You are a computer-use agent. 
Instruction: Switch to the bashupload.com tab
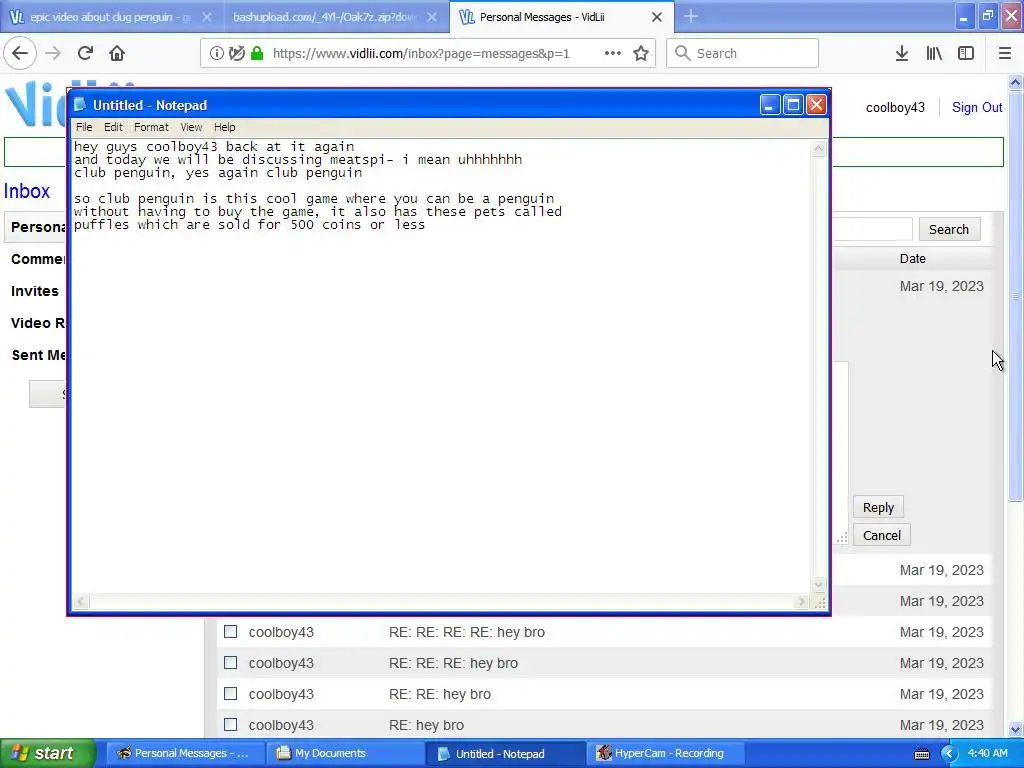(335, 17)
